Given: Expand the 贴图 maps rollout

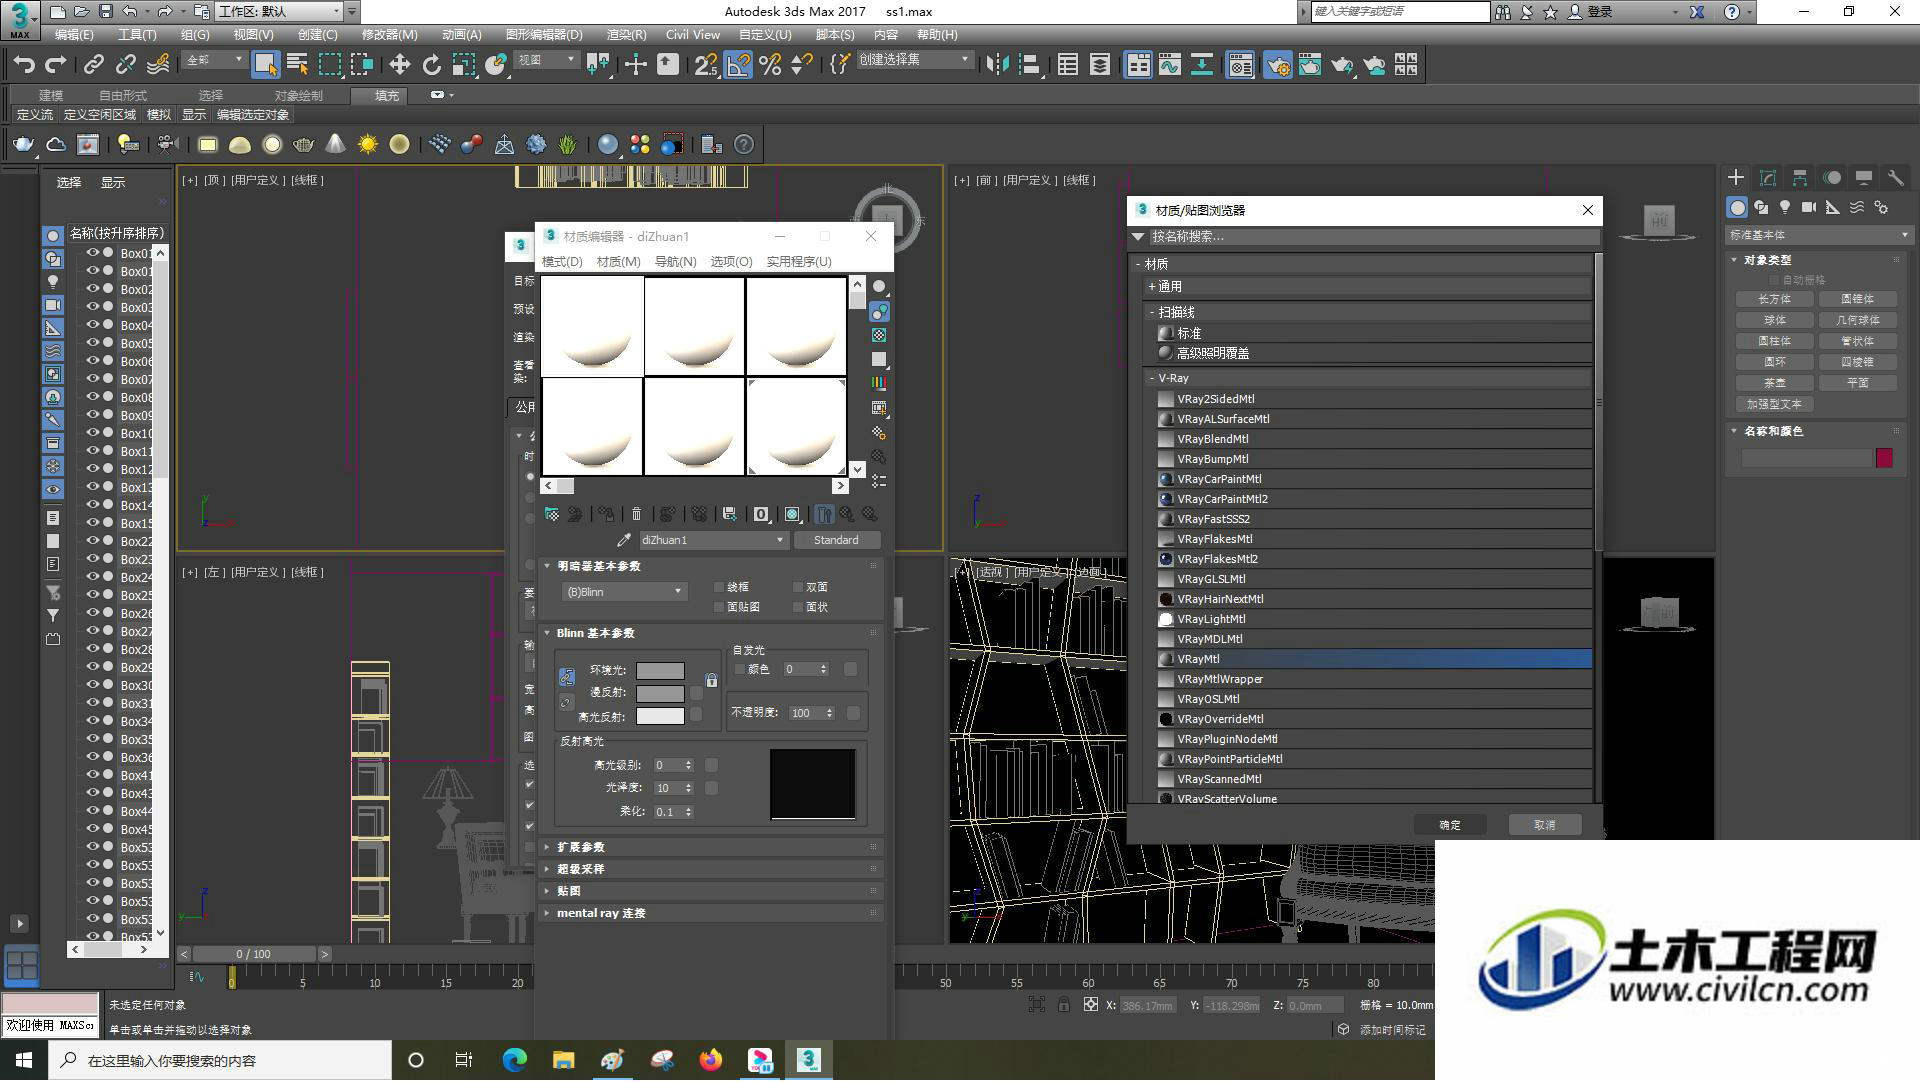Looking at the screenshot, I should (710, 891).
